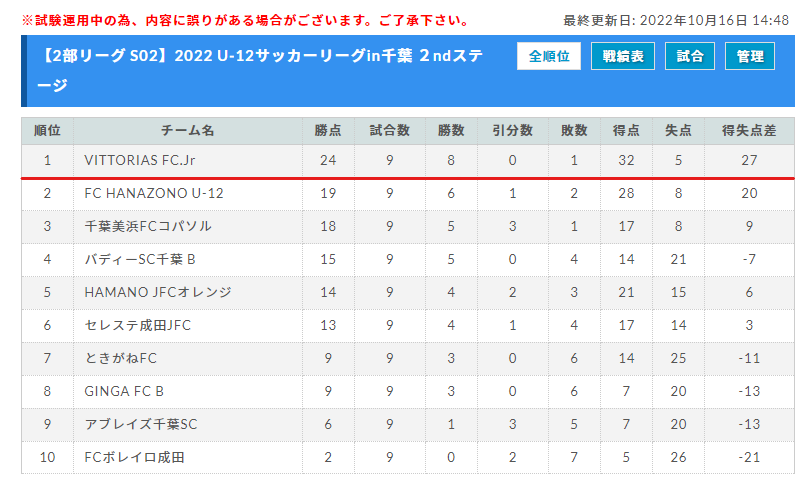Select team VITTORIAS FC.Jr

[x=139, y=160]
